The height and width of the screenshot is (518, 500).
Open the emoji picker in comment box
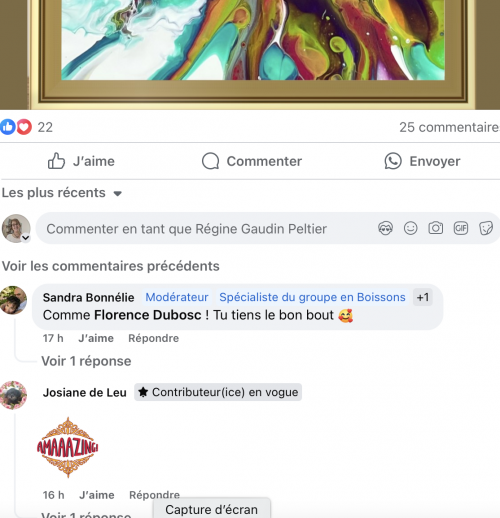410,229
